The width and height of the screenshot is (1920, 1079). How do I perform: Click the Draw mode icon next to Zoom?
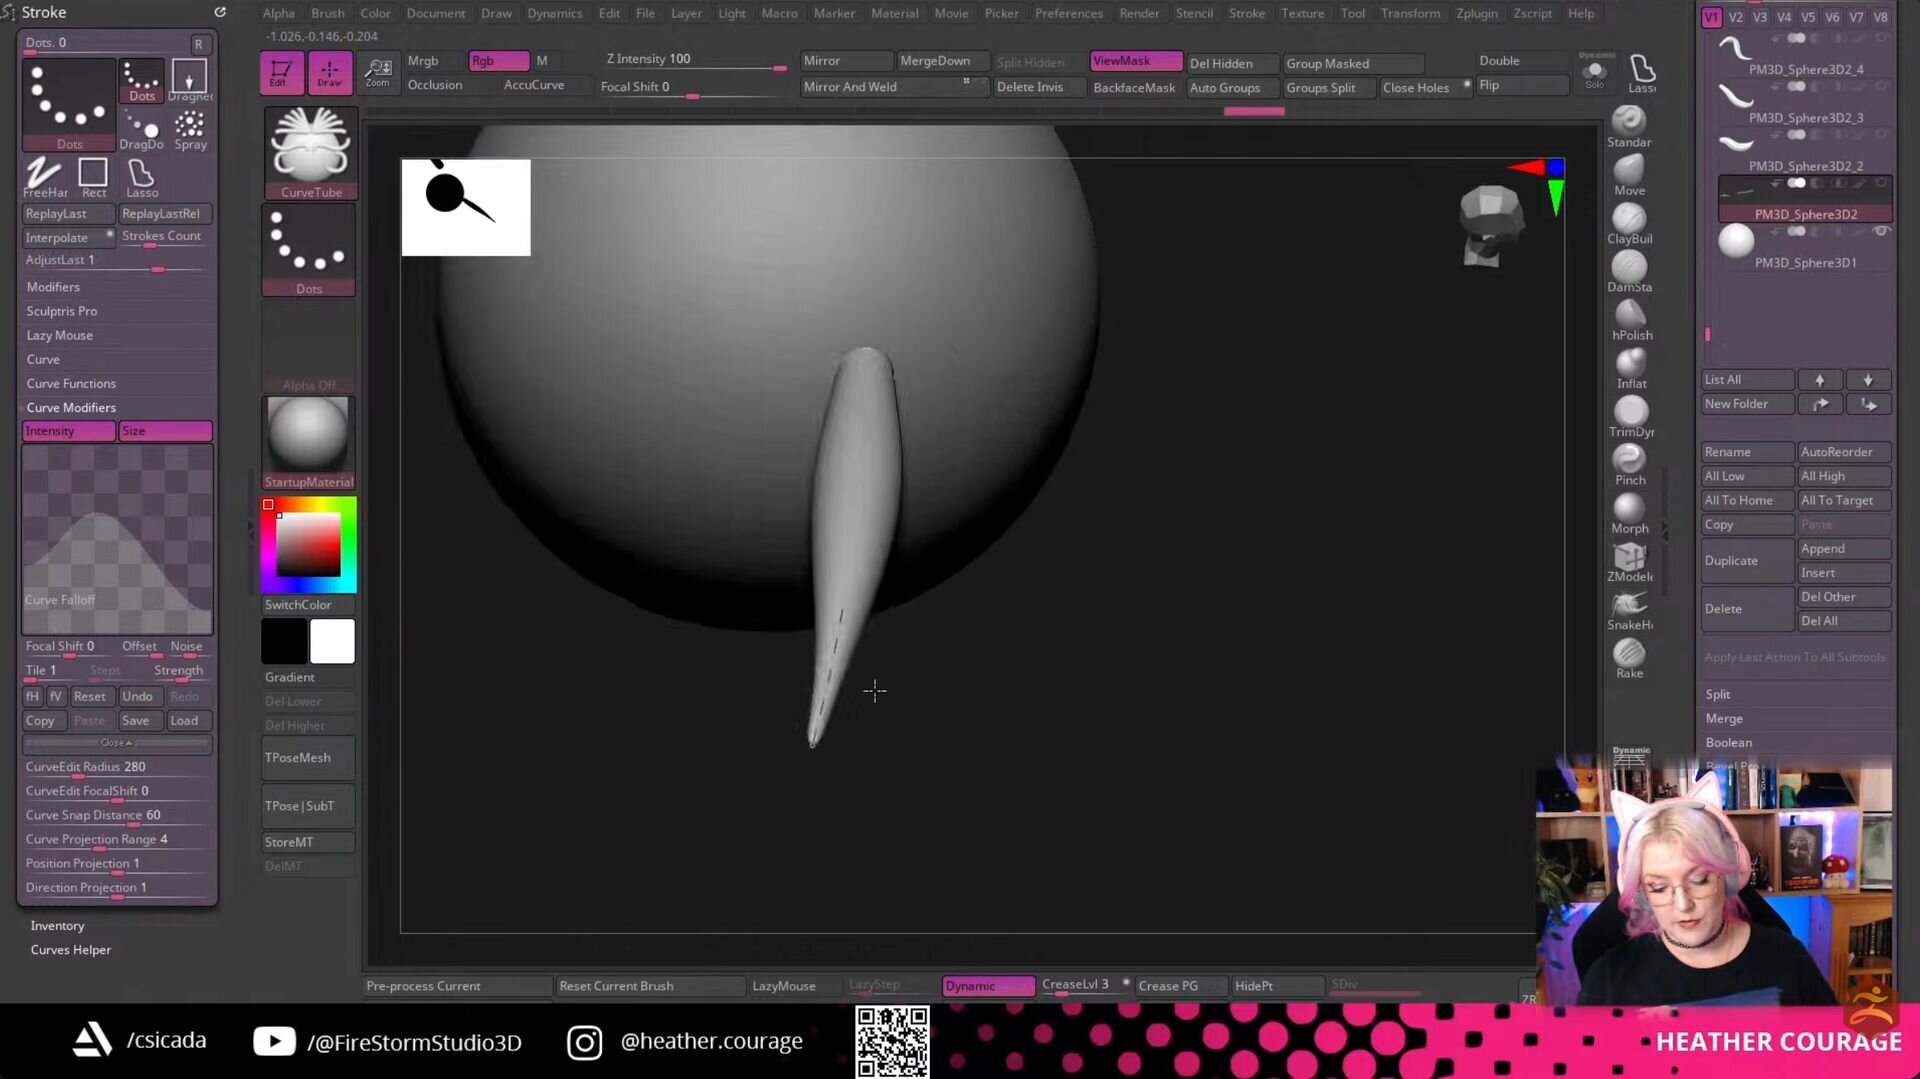(x=329, y=73)
